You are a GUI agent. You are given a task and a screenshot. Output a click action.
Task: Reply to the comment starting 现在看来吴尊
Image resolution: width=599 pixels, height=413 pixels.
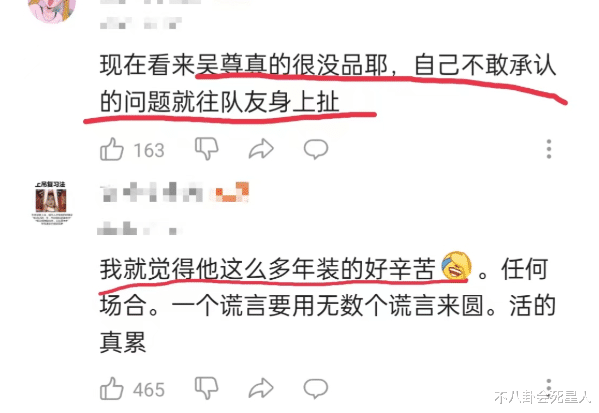pos(316,149)
